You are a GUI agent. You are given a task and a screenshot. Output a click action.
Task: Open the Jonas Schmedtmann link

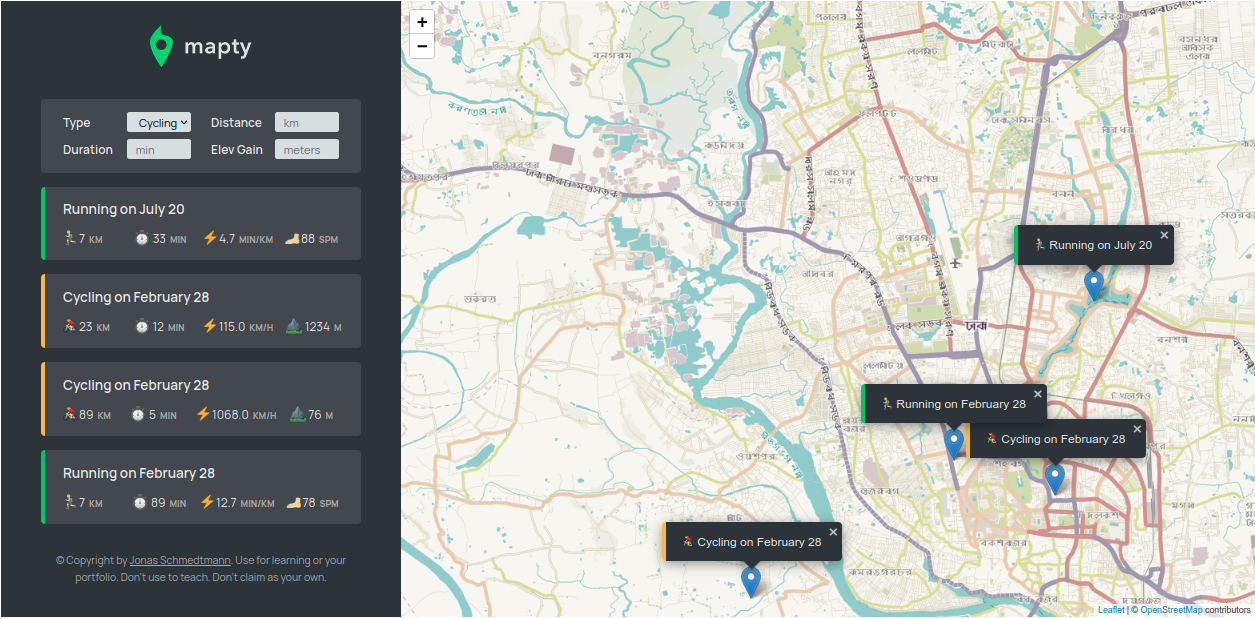tap(180, 561)
